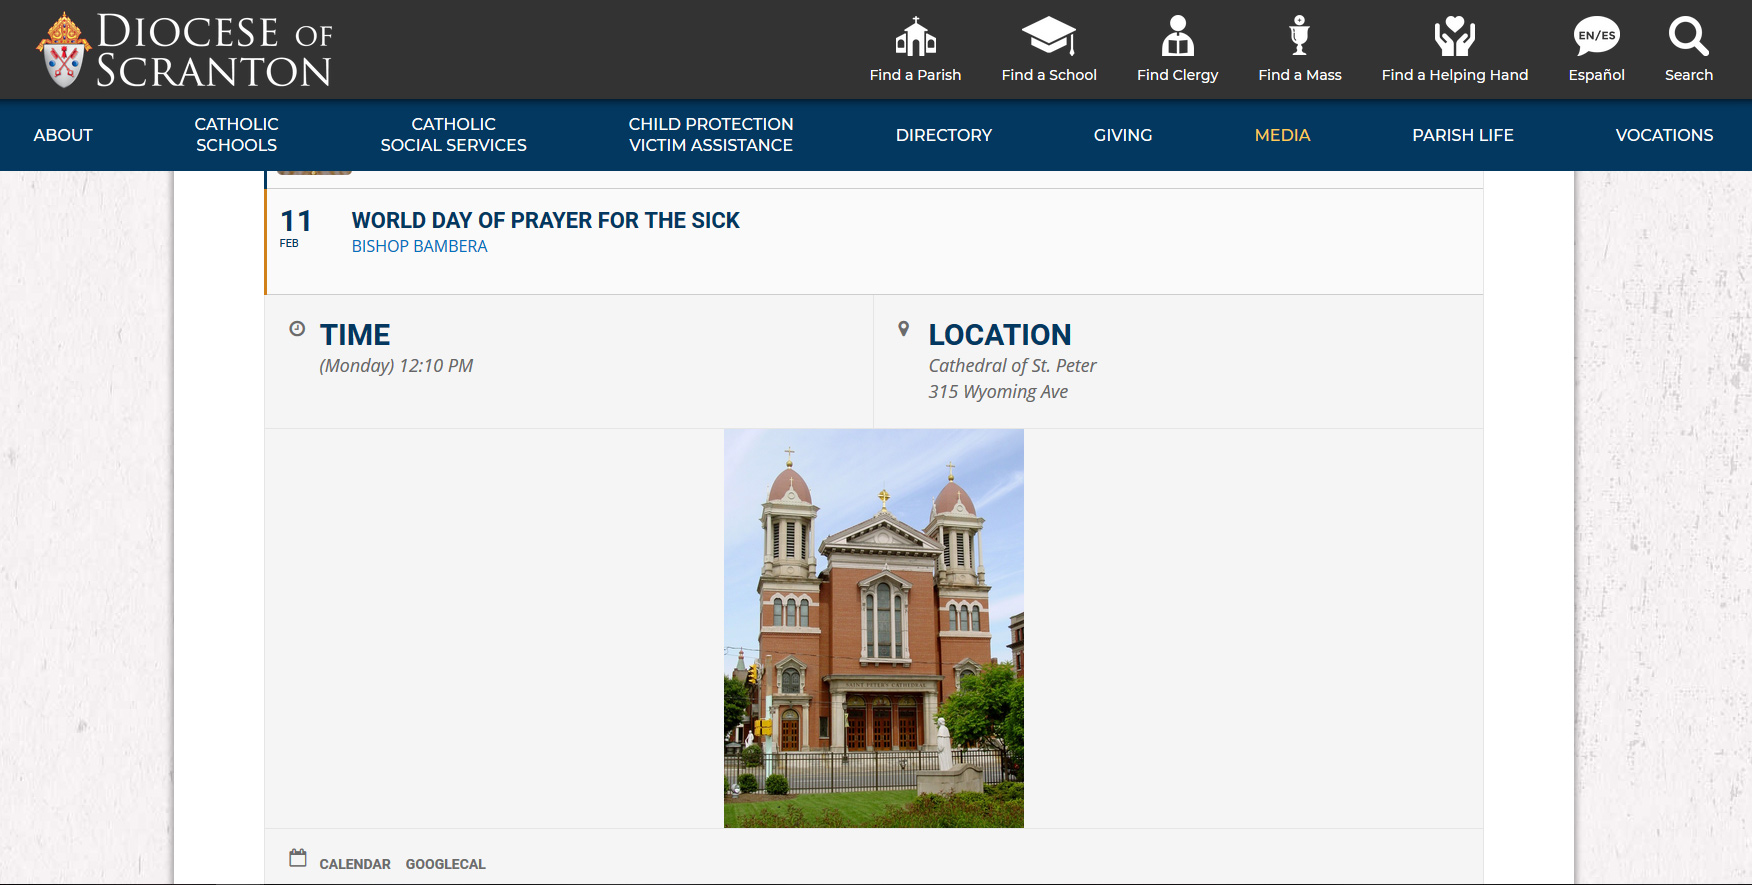
Task: Open site search with the magnifying glass
Action: pyautogui.click(x=1688, y=37)
